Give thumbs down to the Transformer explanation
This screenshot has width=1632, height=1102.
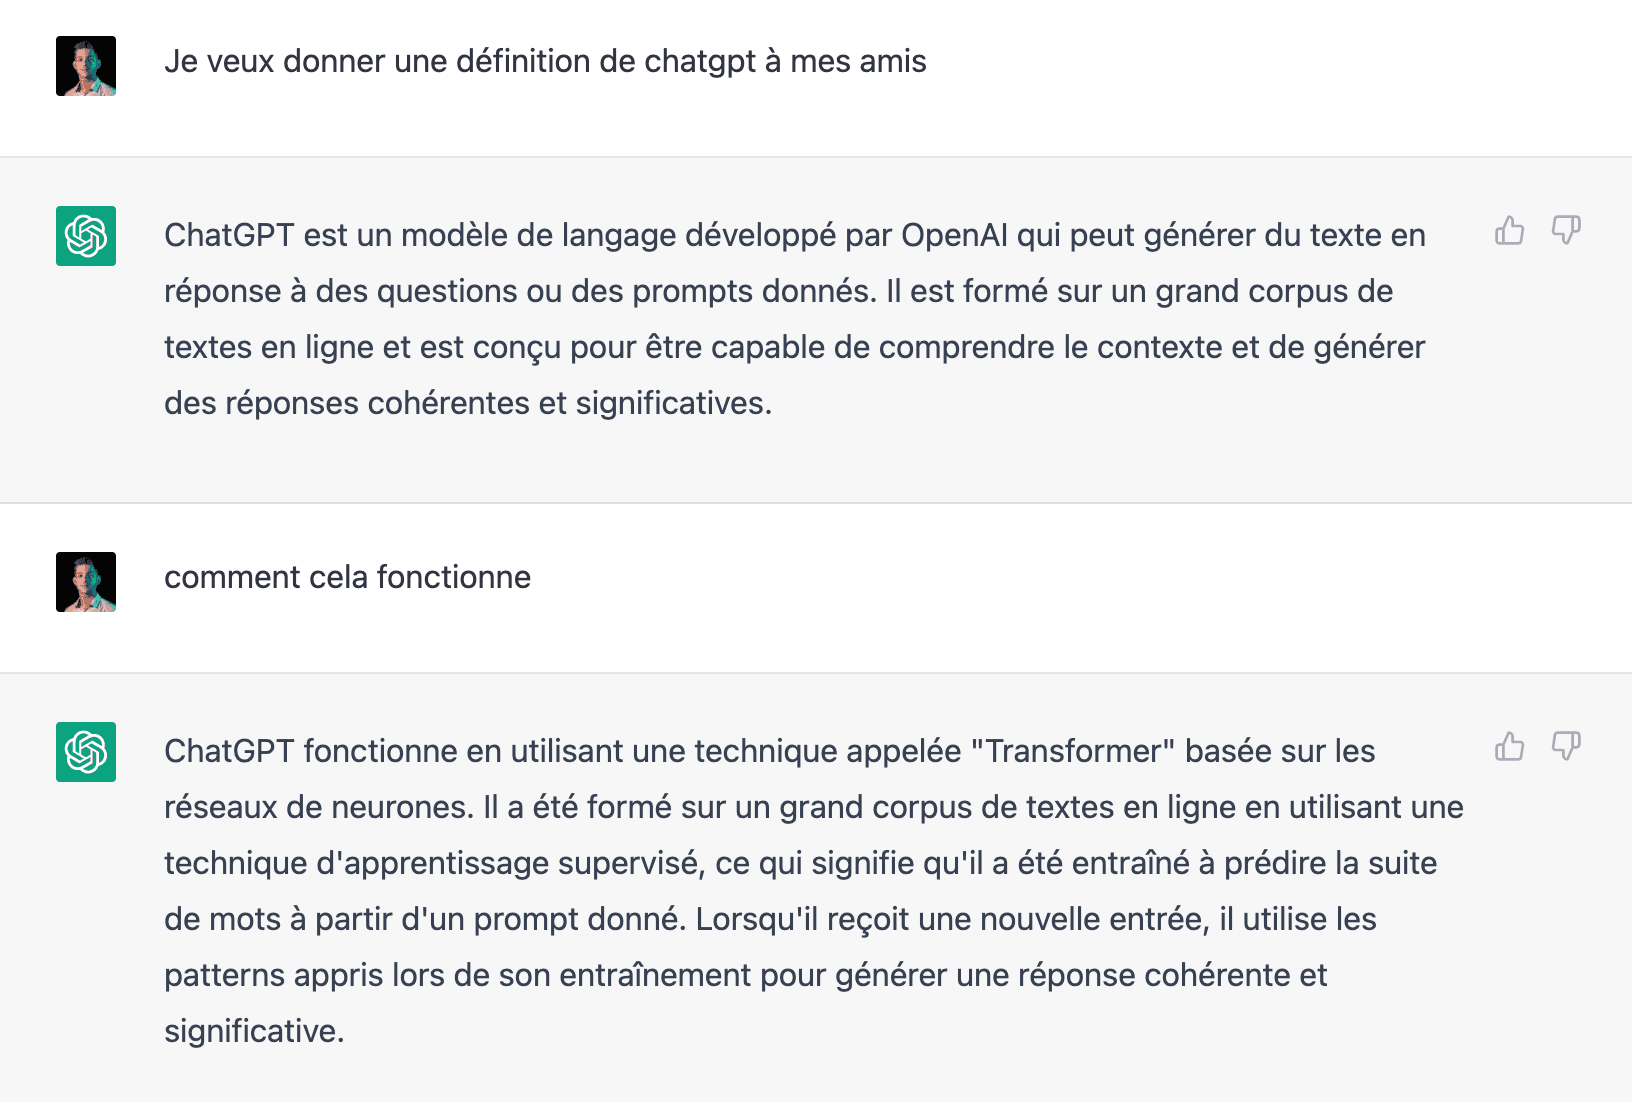[x=1565, y=747]
